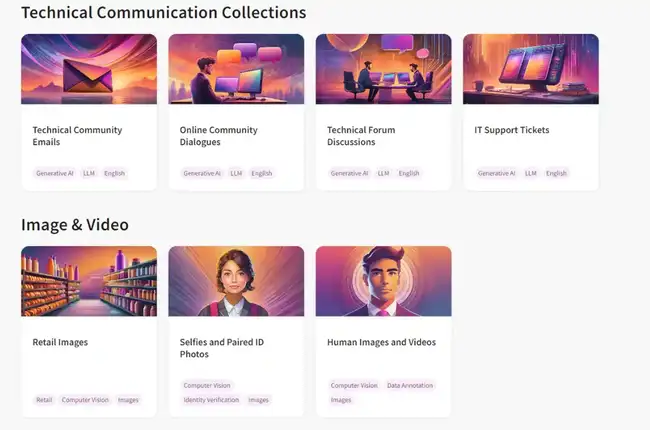
Task: Open the Technical Community Emails envelope thumbnail
Action: tap(88, 69)
